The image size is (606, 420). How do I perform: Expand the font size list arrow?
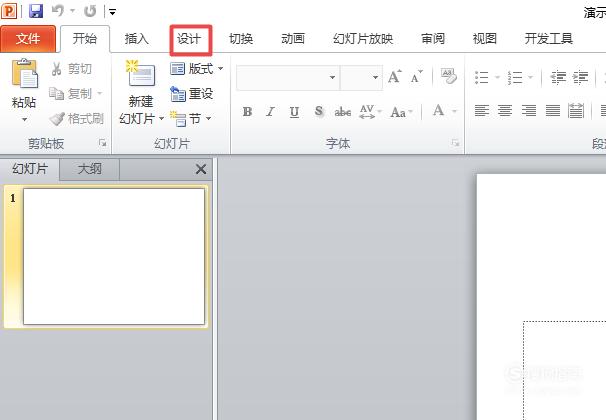point(375,78)
